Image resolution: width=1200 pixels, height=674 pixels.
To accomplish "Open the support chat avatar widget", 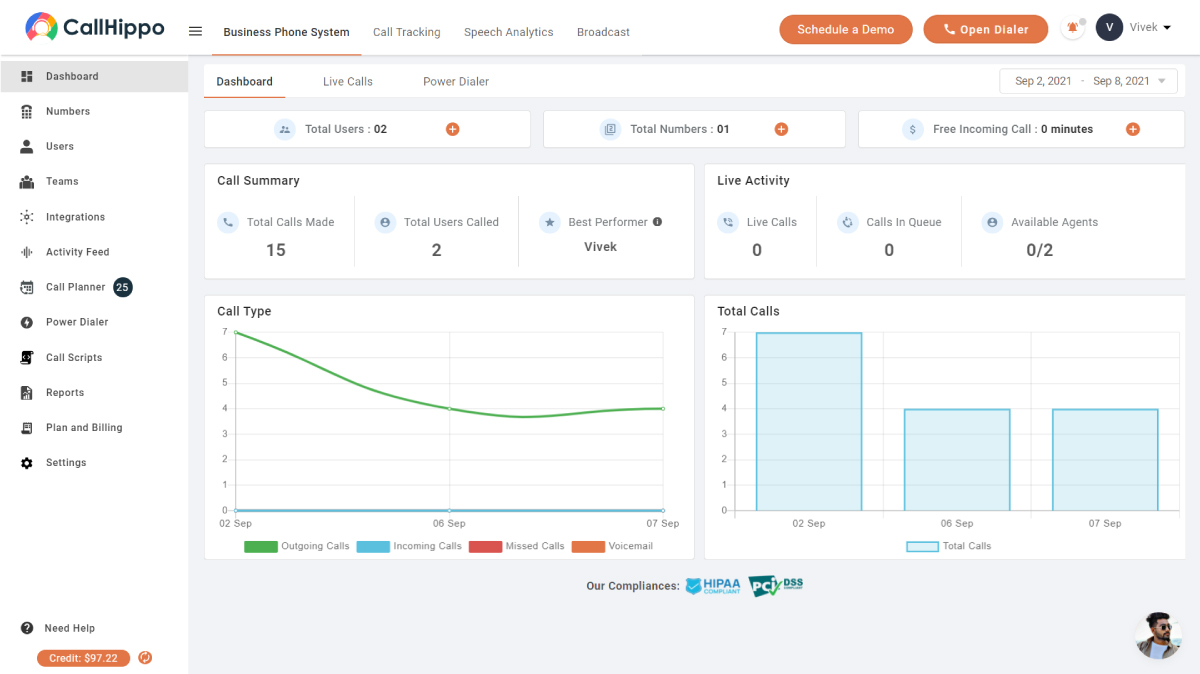I will (x=1159, y=635).
